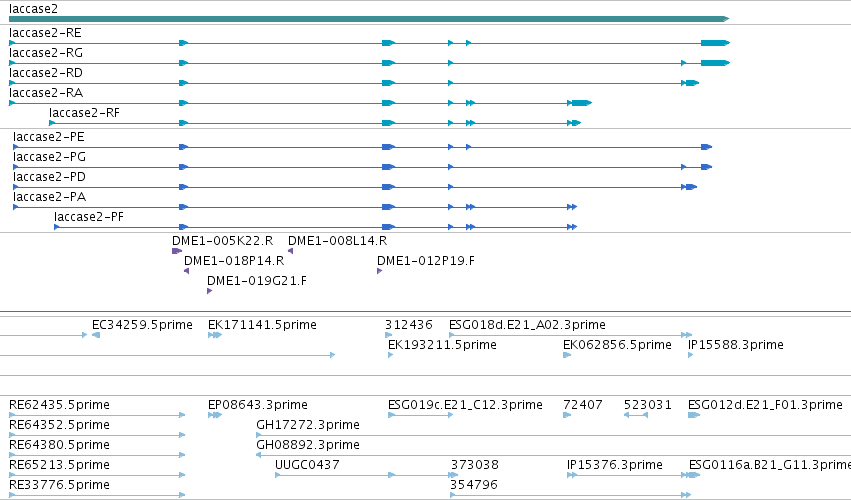Click the EK171141.5prime EST label
Image resolution: width=851 pixels, height=500 pixels.
click(262, 325)
